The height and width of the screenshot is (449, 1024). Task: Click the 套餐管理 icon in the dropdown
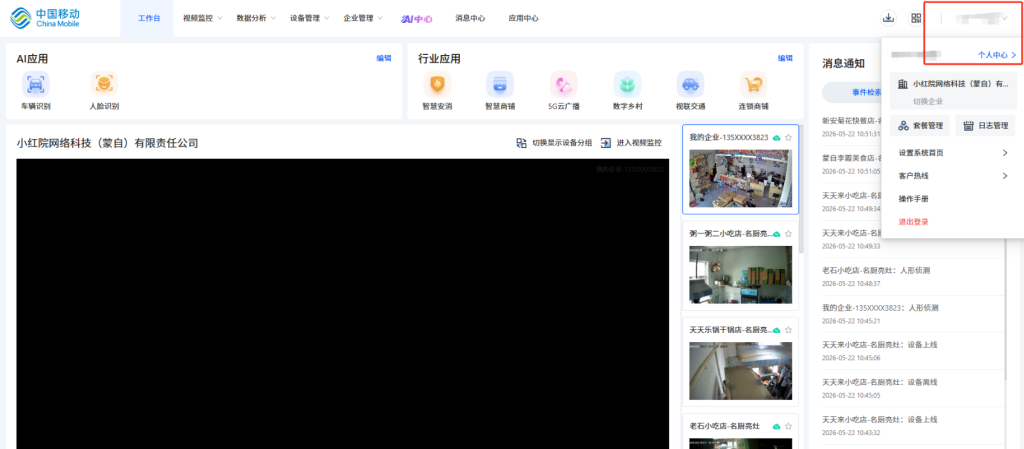click(x=904, y=125)
